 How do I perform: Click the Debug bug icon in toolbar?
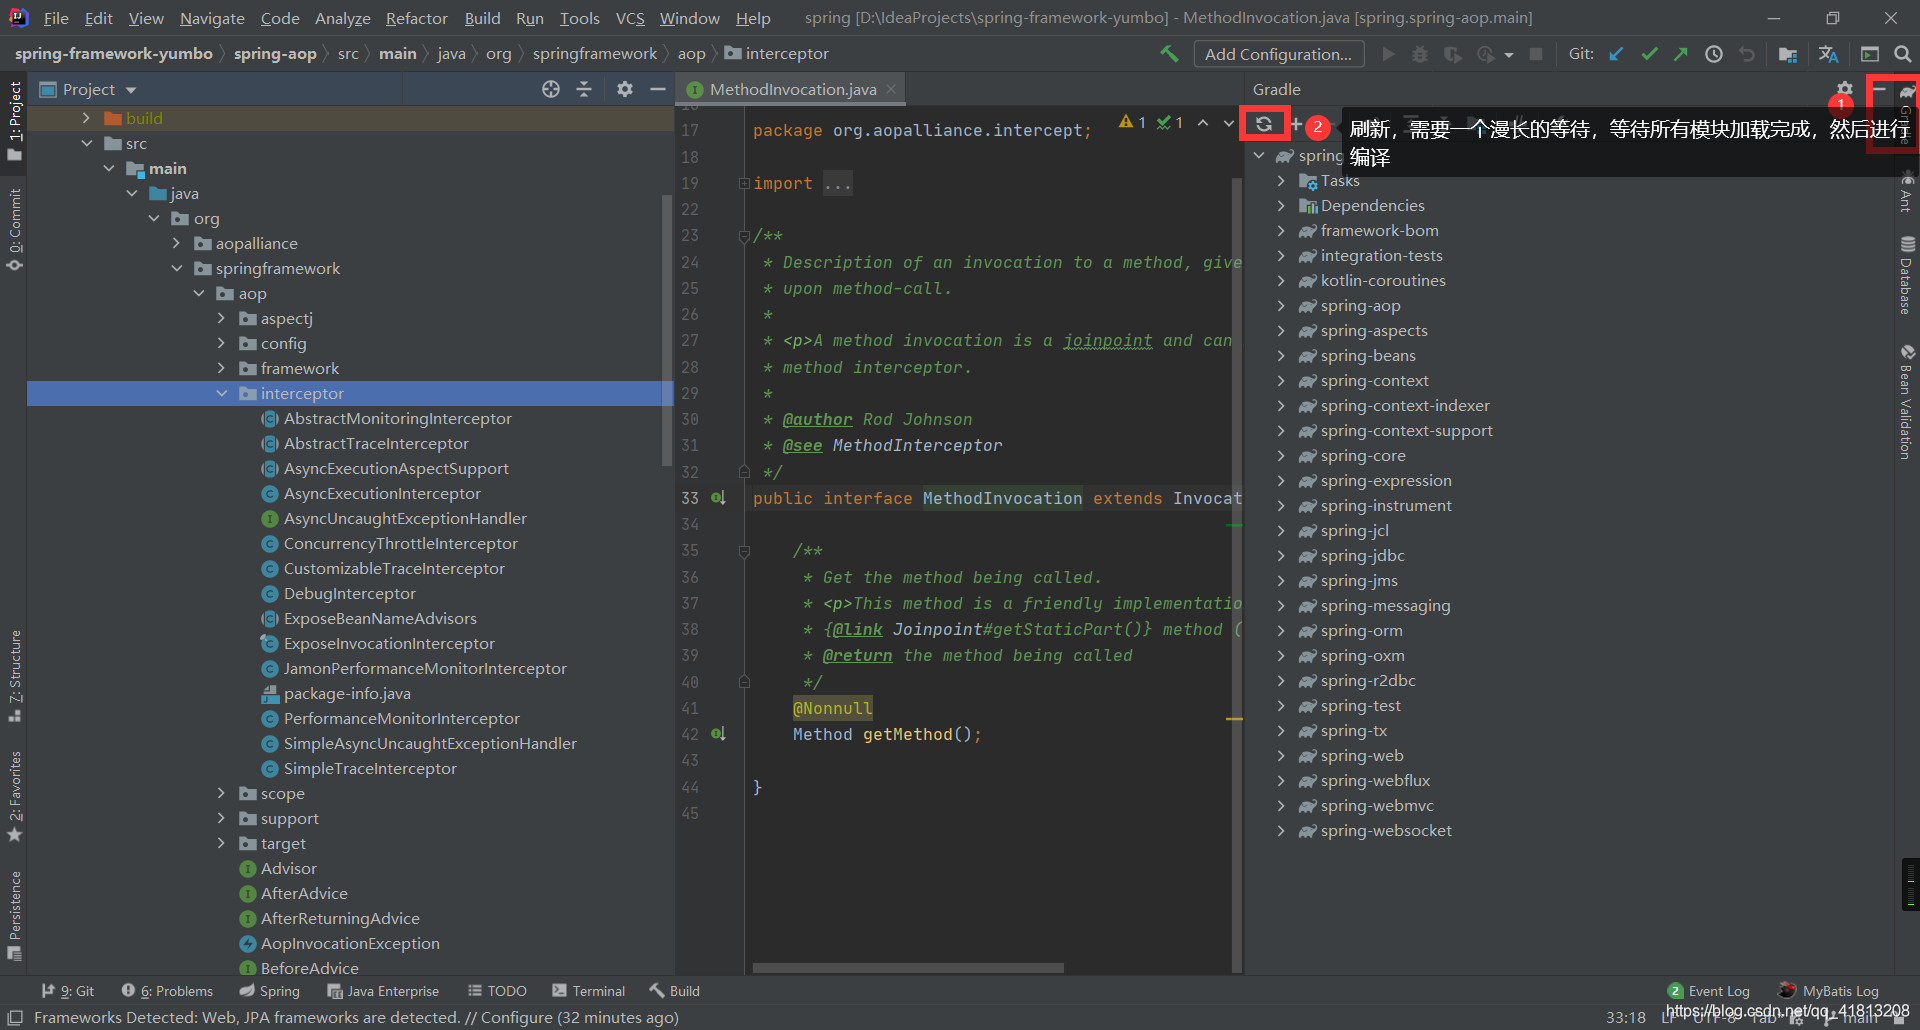[x=1420, y=54]
